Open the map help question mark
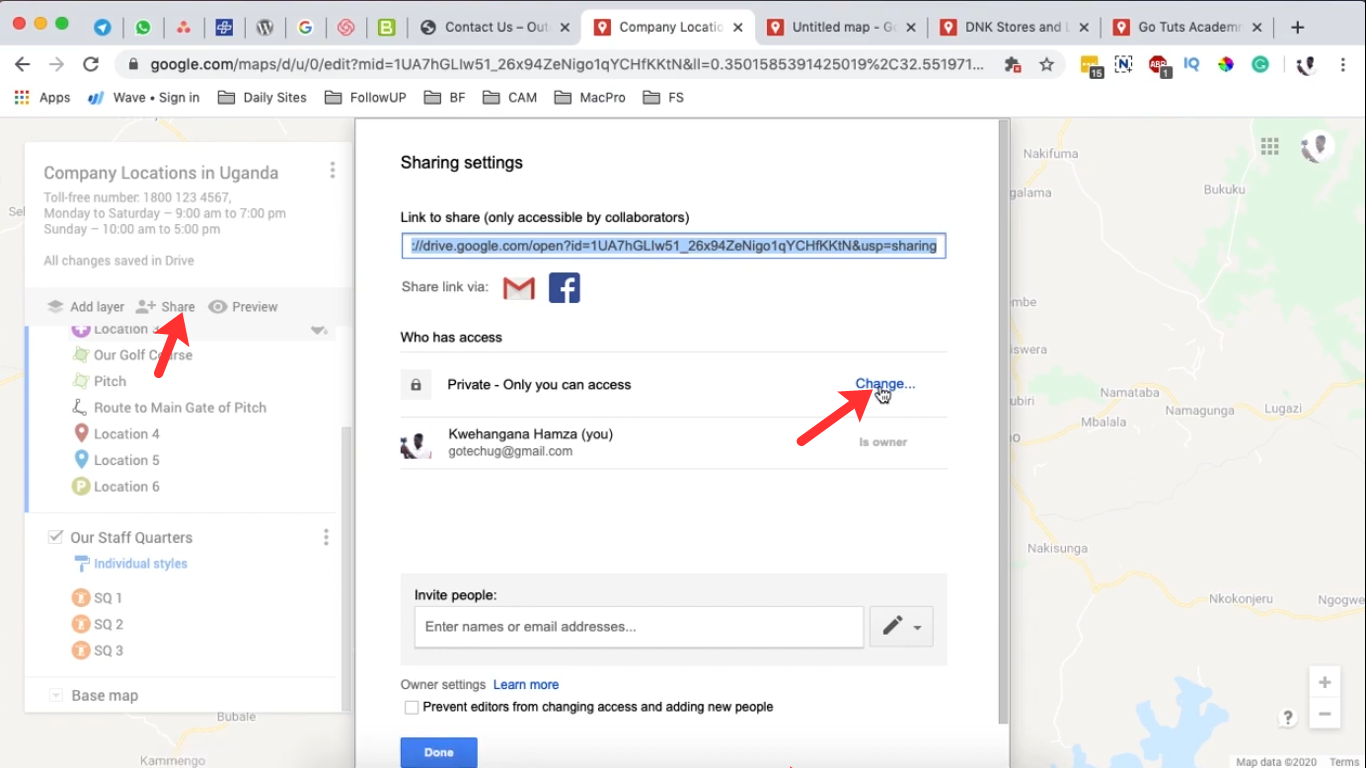Viewport: 1366px width, 768px height. click(x=1288, y=717)
